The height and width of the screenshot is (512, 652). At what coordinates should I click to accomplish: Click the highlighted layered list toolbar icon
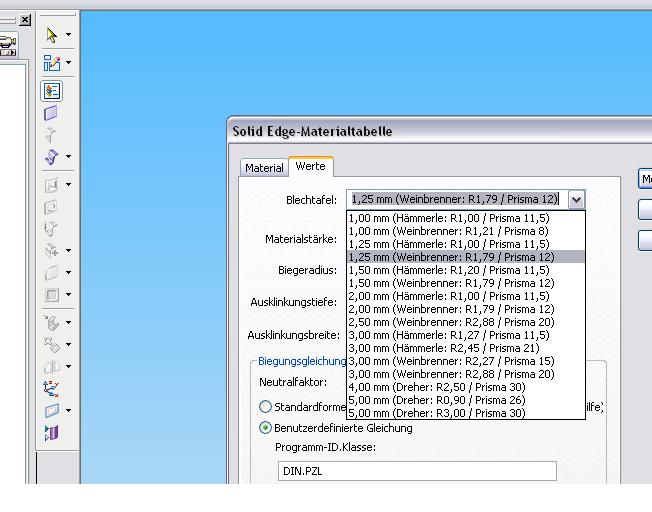(x=52, y=91)
